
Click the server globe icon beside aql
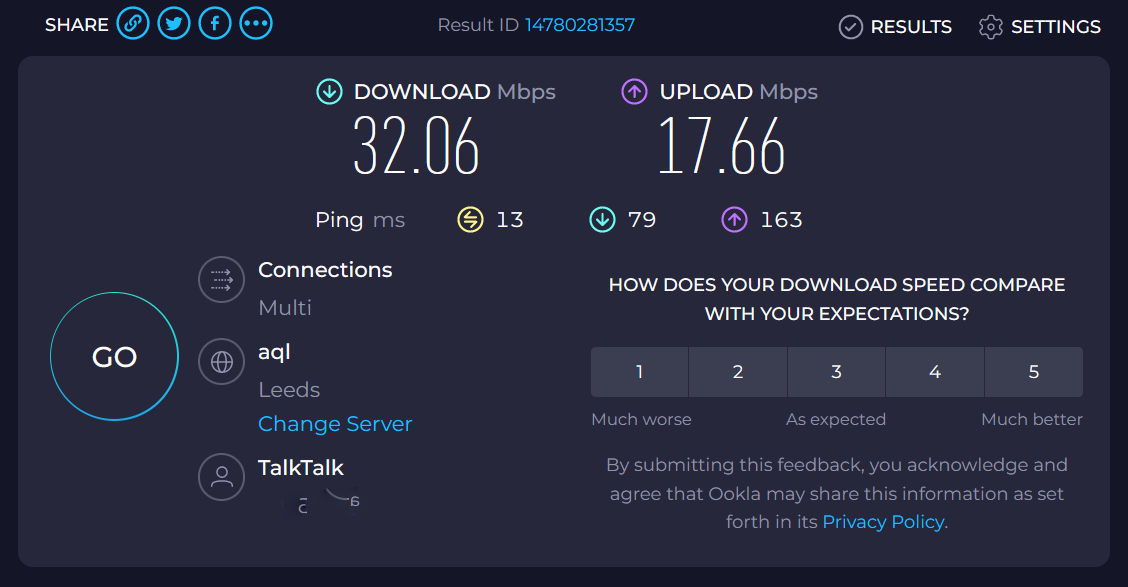tap(221, 362)
